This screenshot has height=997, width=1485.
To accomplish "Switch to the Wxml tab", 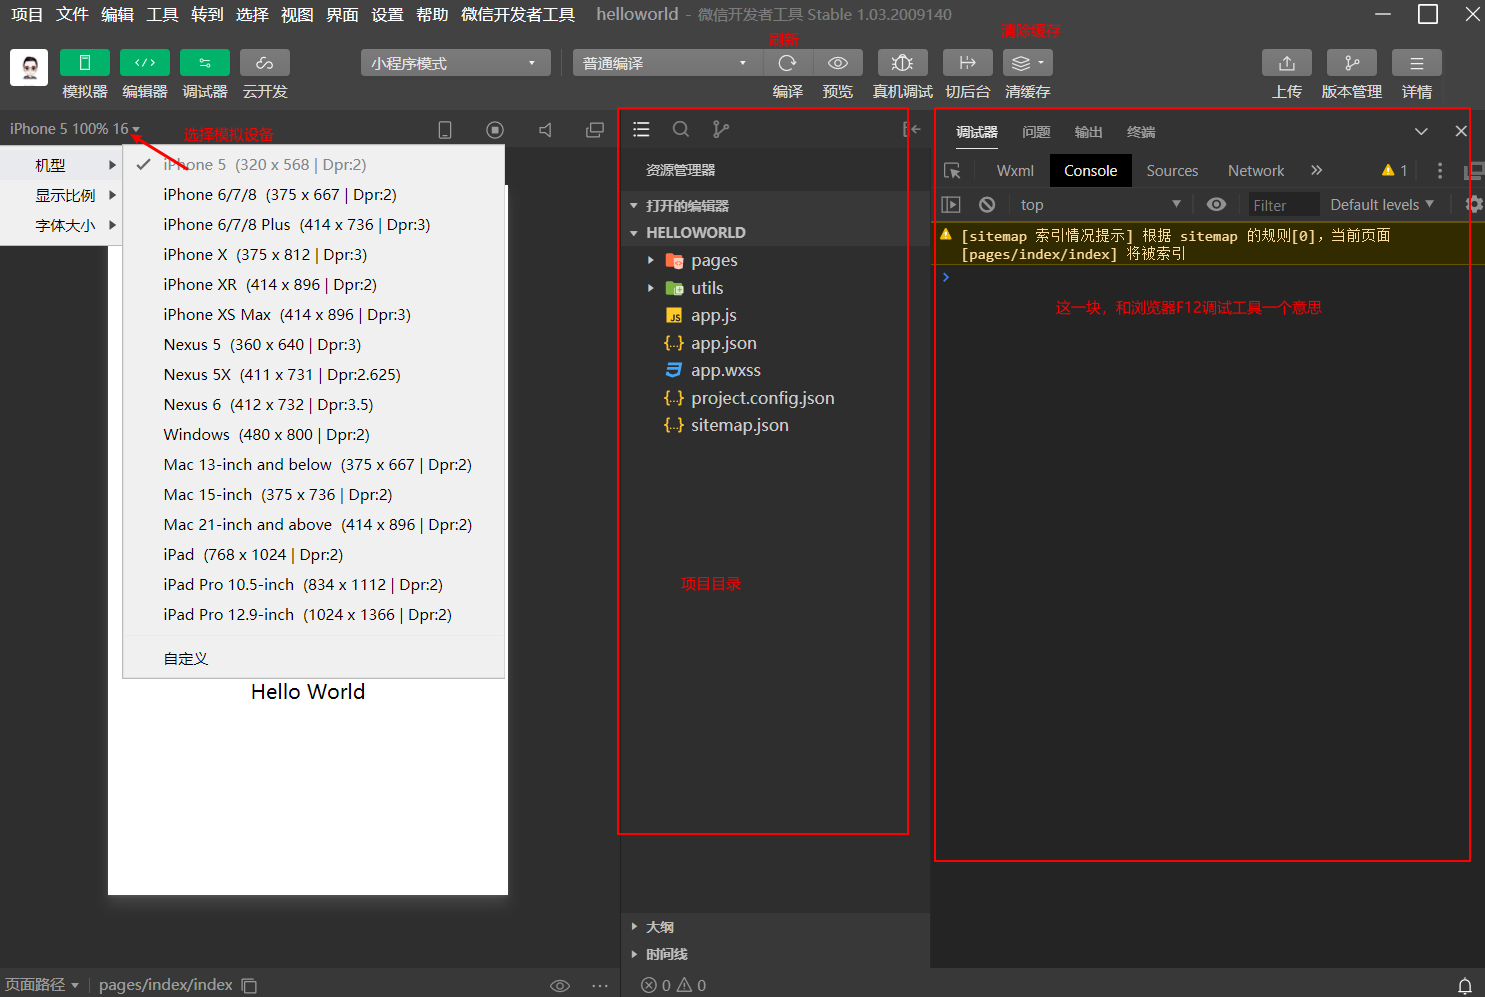I will point(1015,171).
